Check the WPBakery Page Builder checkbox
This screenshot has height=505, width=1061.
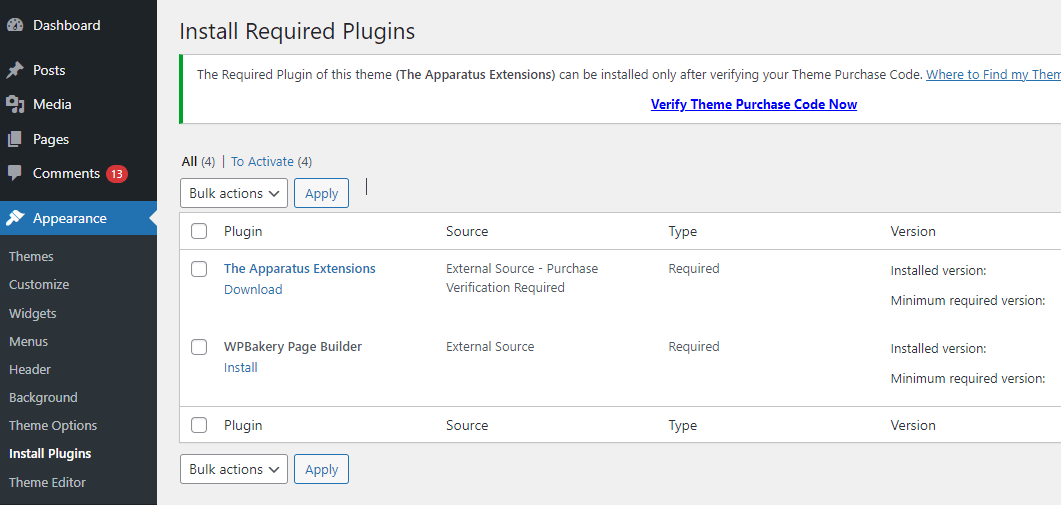pos(199,347)
